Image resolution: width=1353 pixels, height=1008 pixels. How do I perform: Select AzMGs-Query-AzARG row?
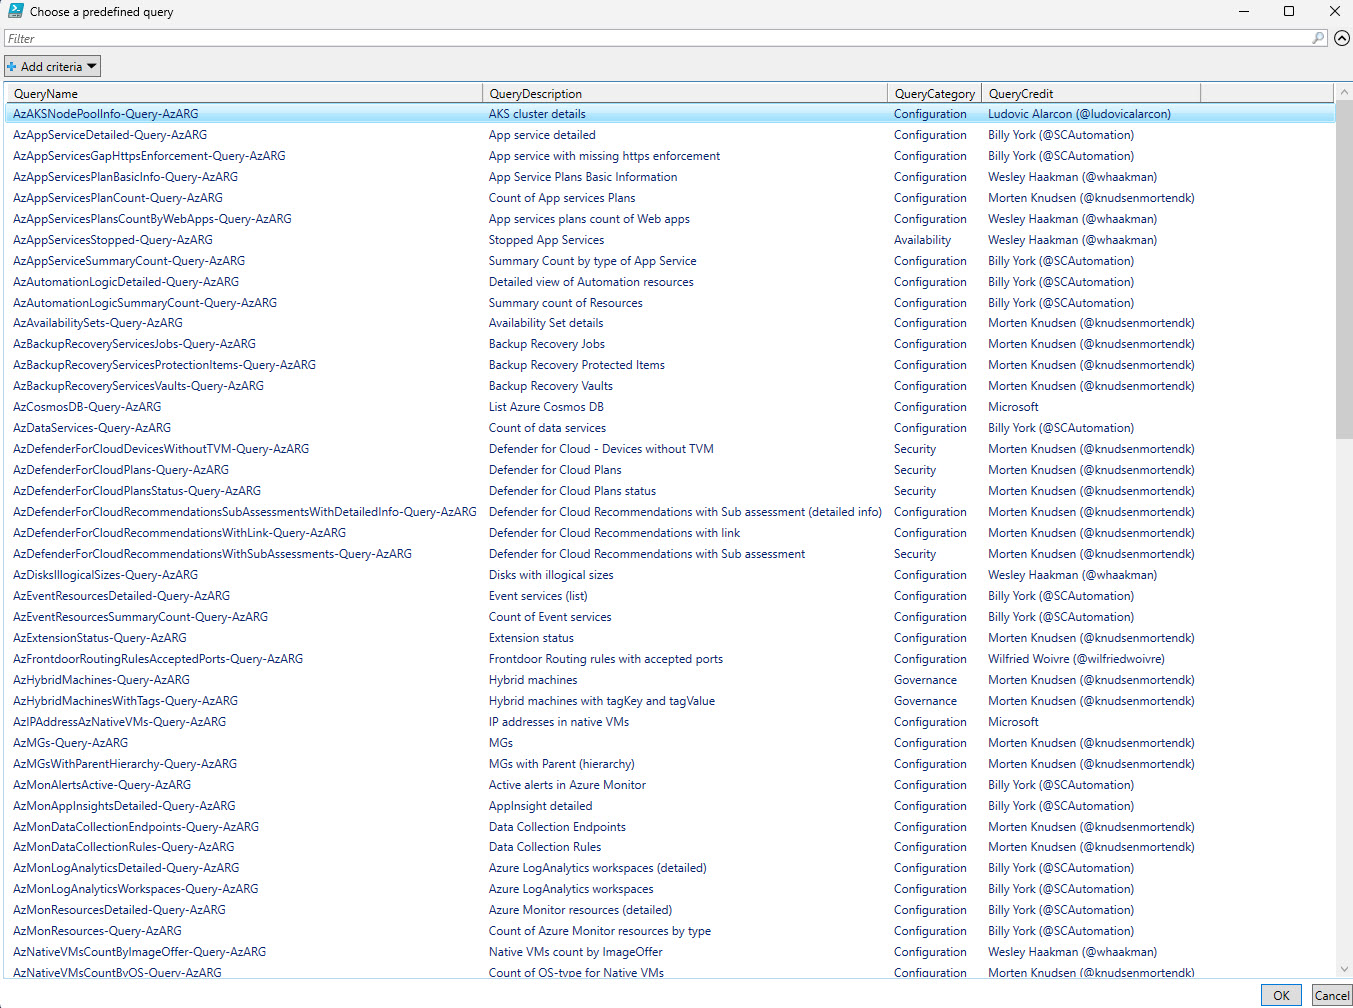pyautogui.click(x=670, y=743)
